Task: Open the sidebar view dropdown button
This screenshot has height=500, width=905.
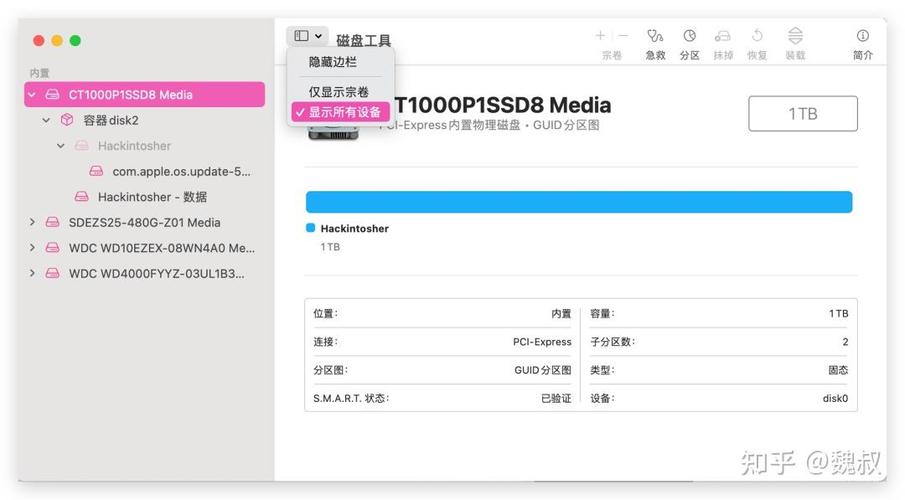Action: coord(307,36)
